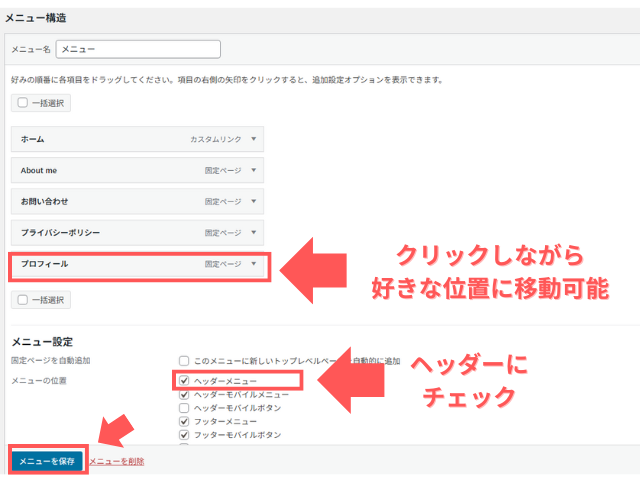Check the ヘッダーモバイルボタン checkbox

pos(184,408)
